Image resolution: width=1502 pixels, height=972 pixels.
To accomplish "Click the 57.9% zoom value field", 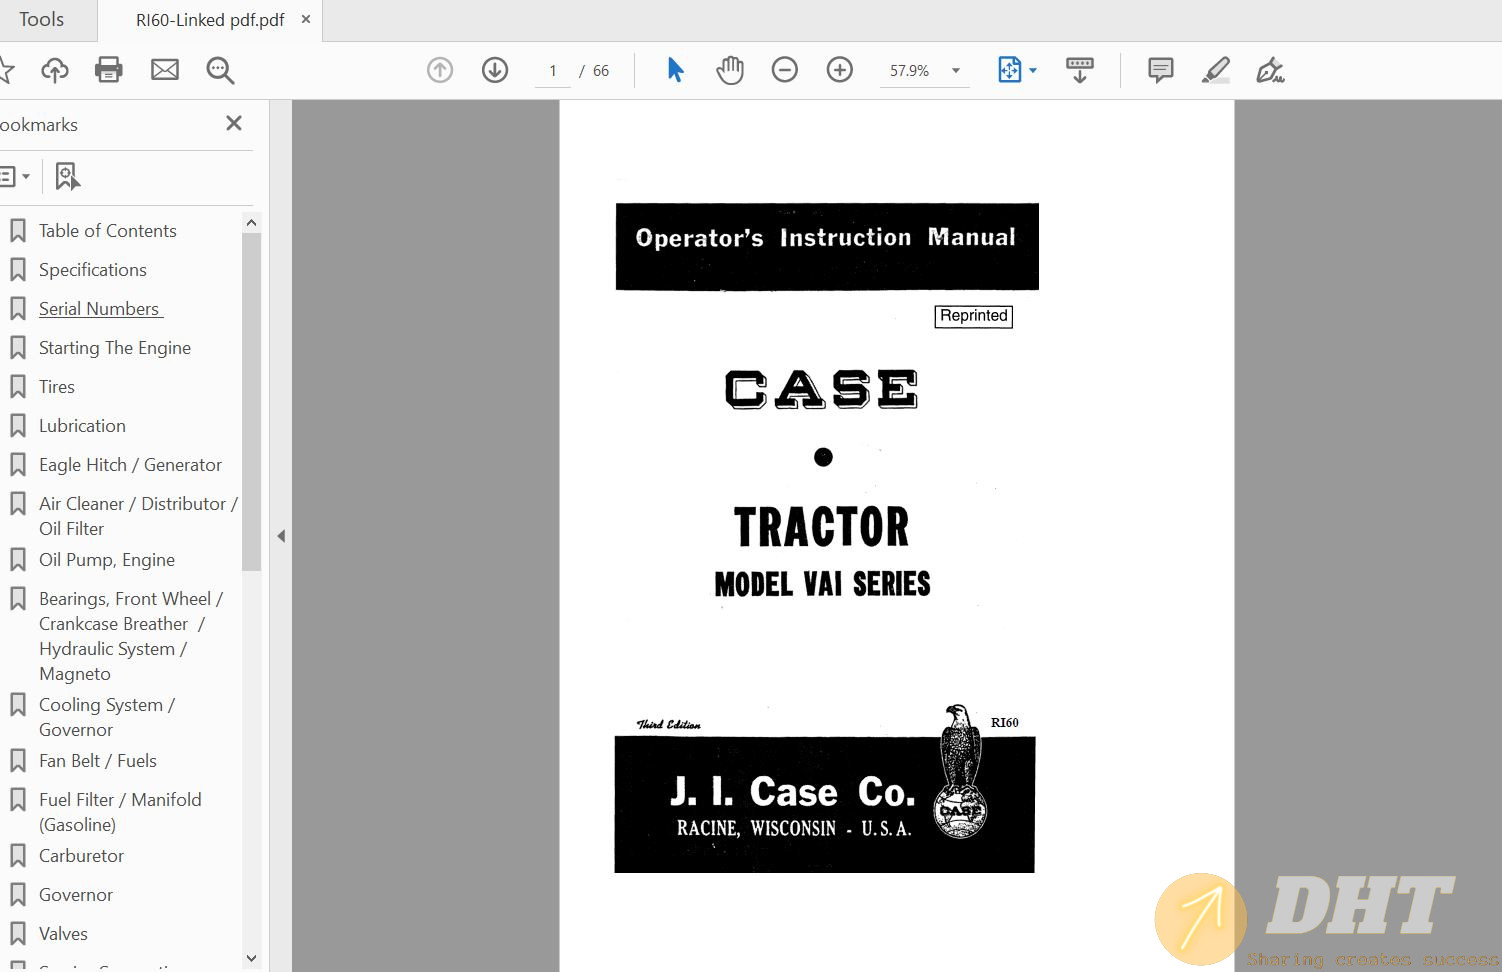I will (x=910, y=71).
